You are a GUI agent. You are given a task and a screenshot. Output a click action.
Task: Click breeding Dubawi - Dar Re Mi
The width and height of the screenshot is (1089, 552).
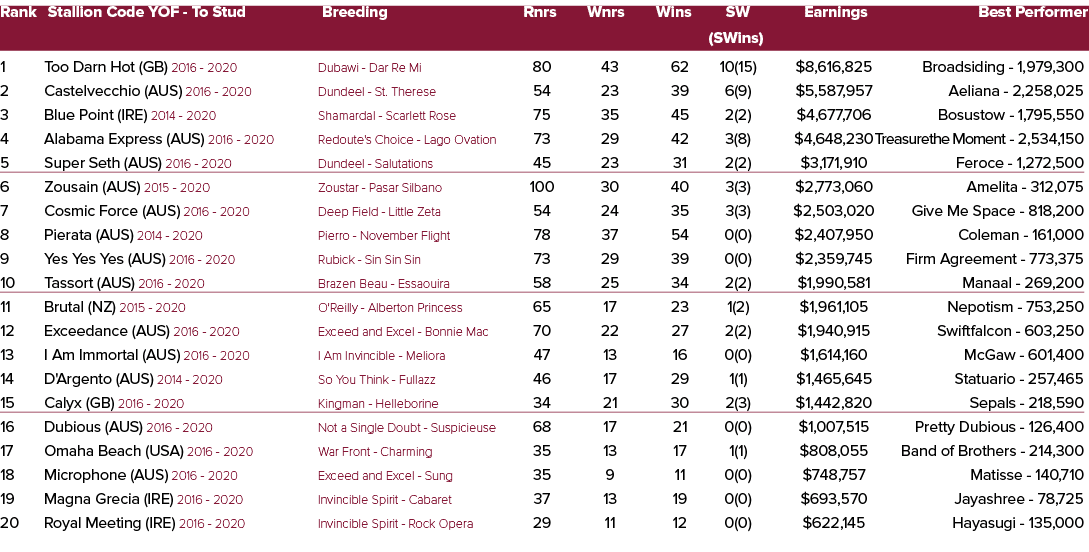[x=369, y=68]
